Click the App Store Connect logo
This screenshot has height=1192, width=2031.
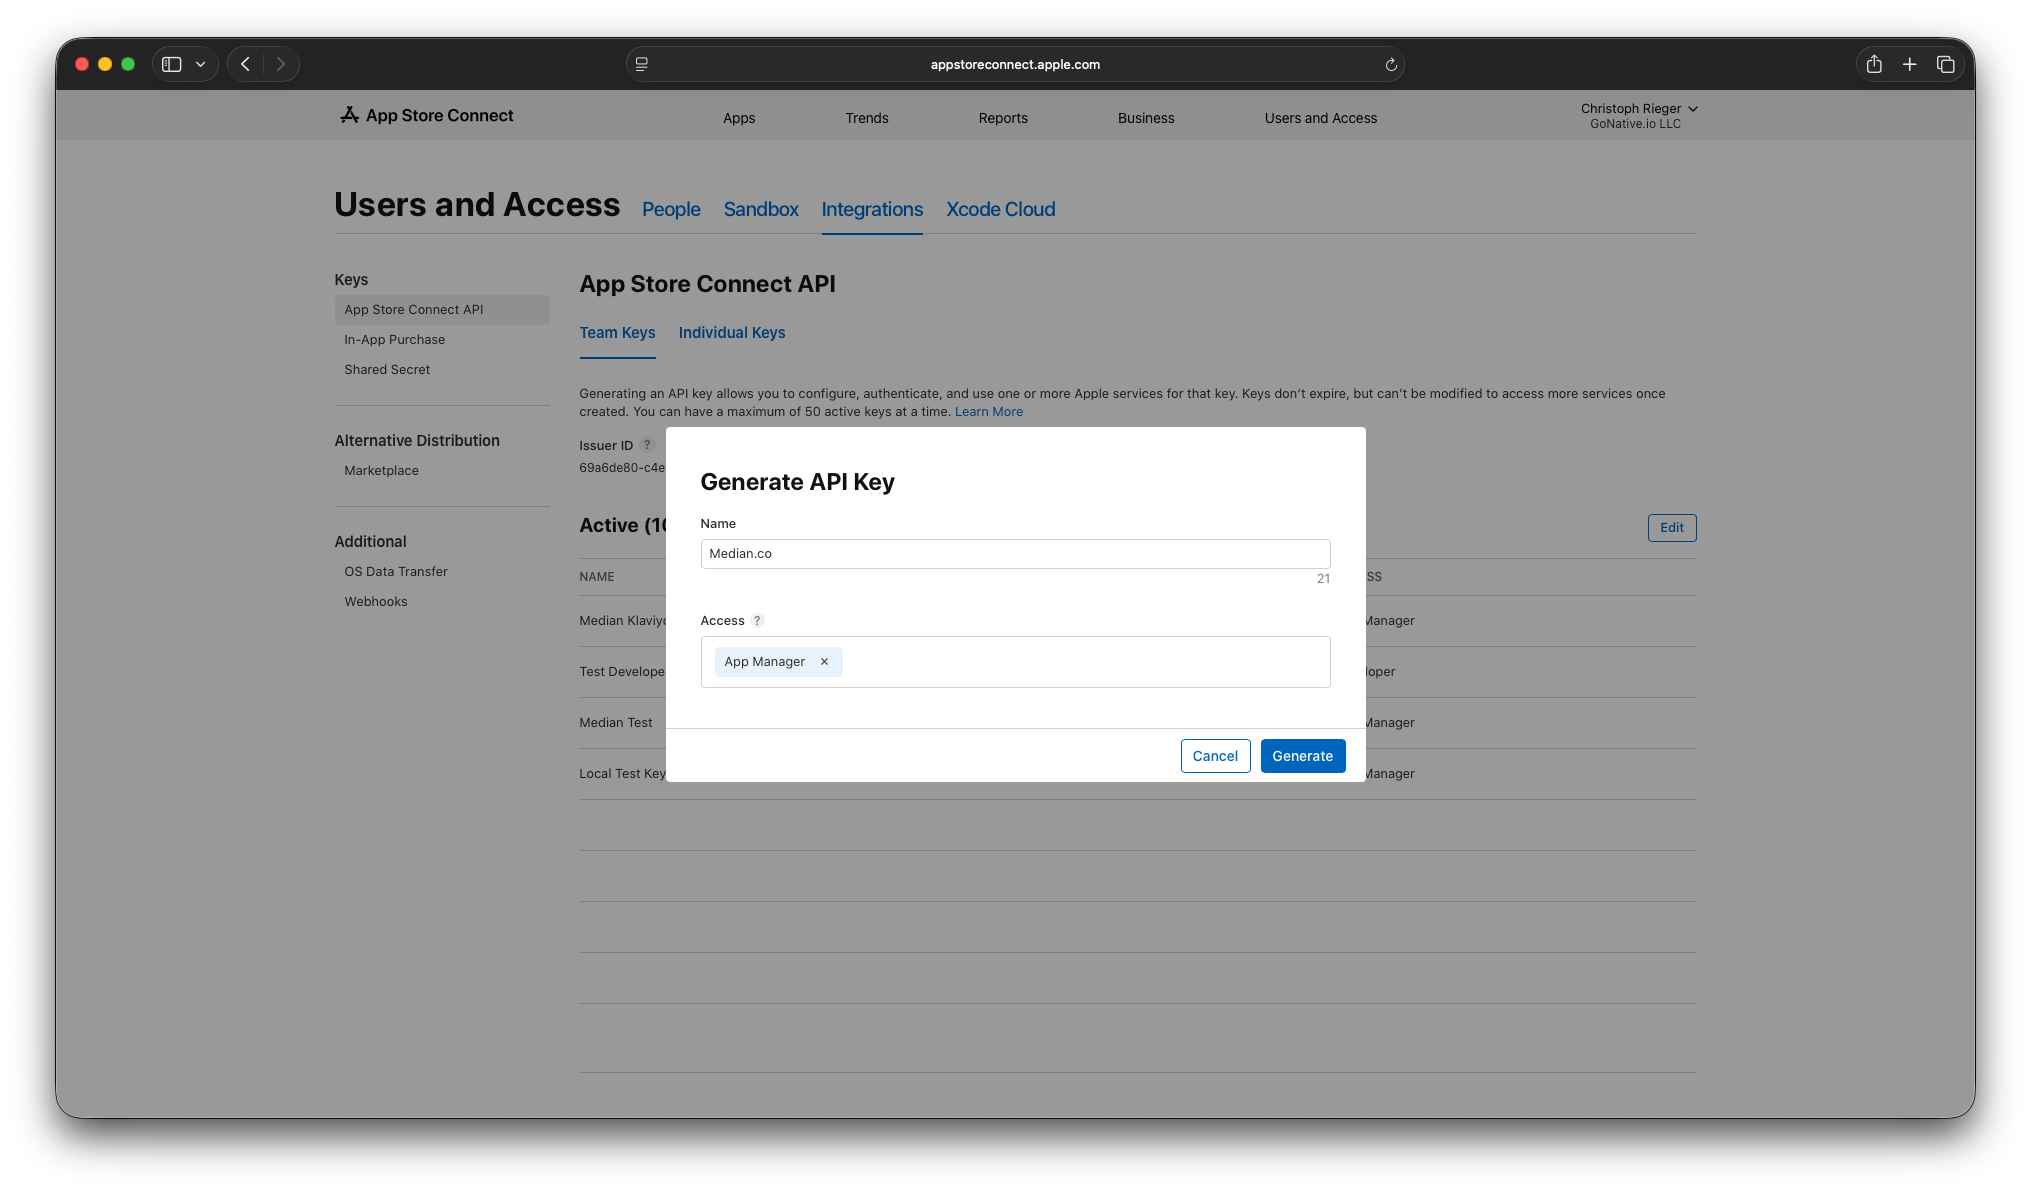click(x=427, y=116)
